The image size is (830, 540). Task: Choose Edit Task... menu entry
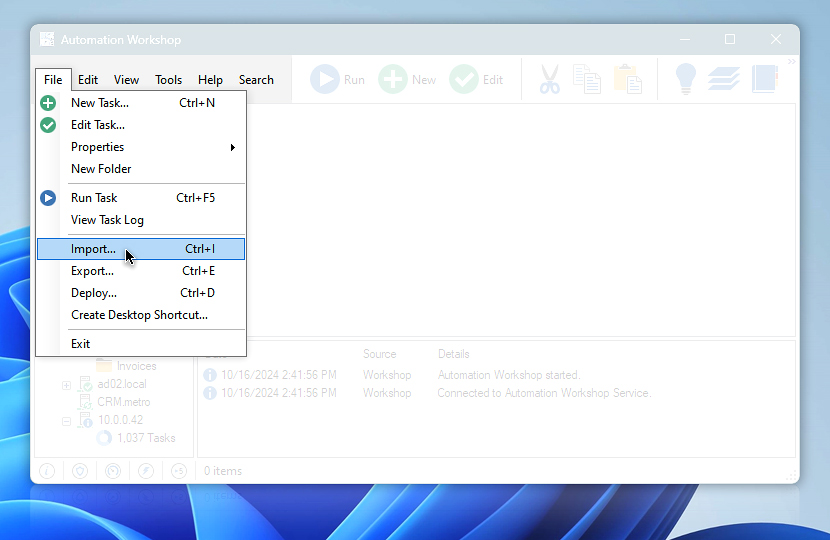(141, 125)
